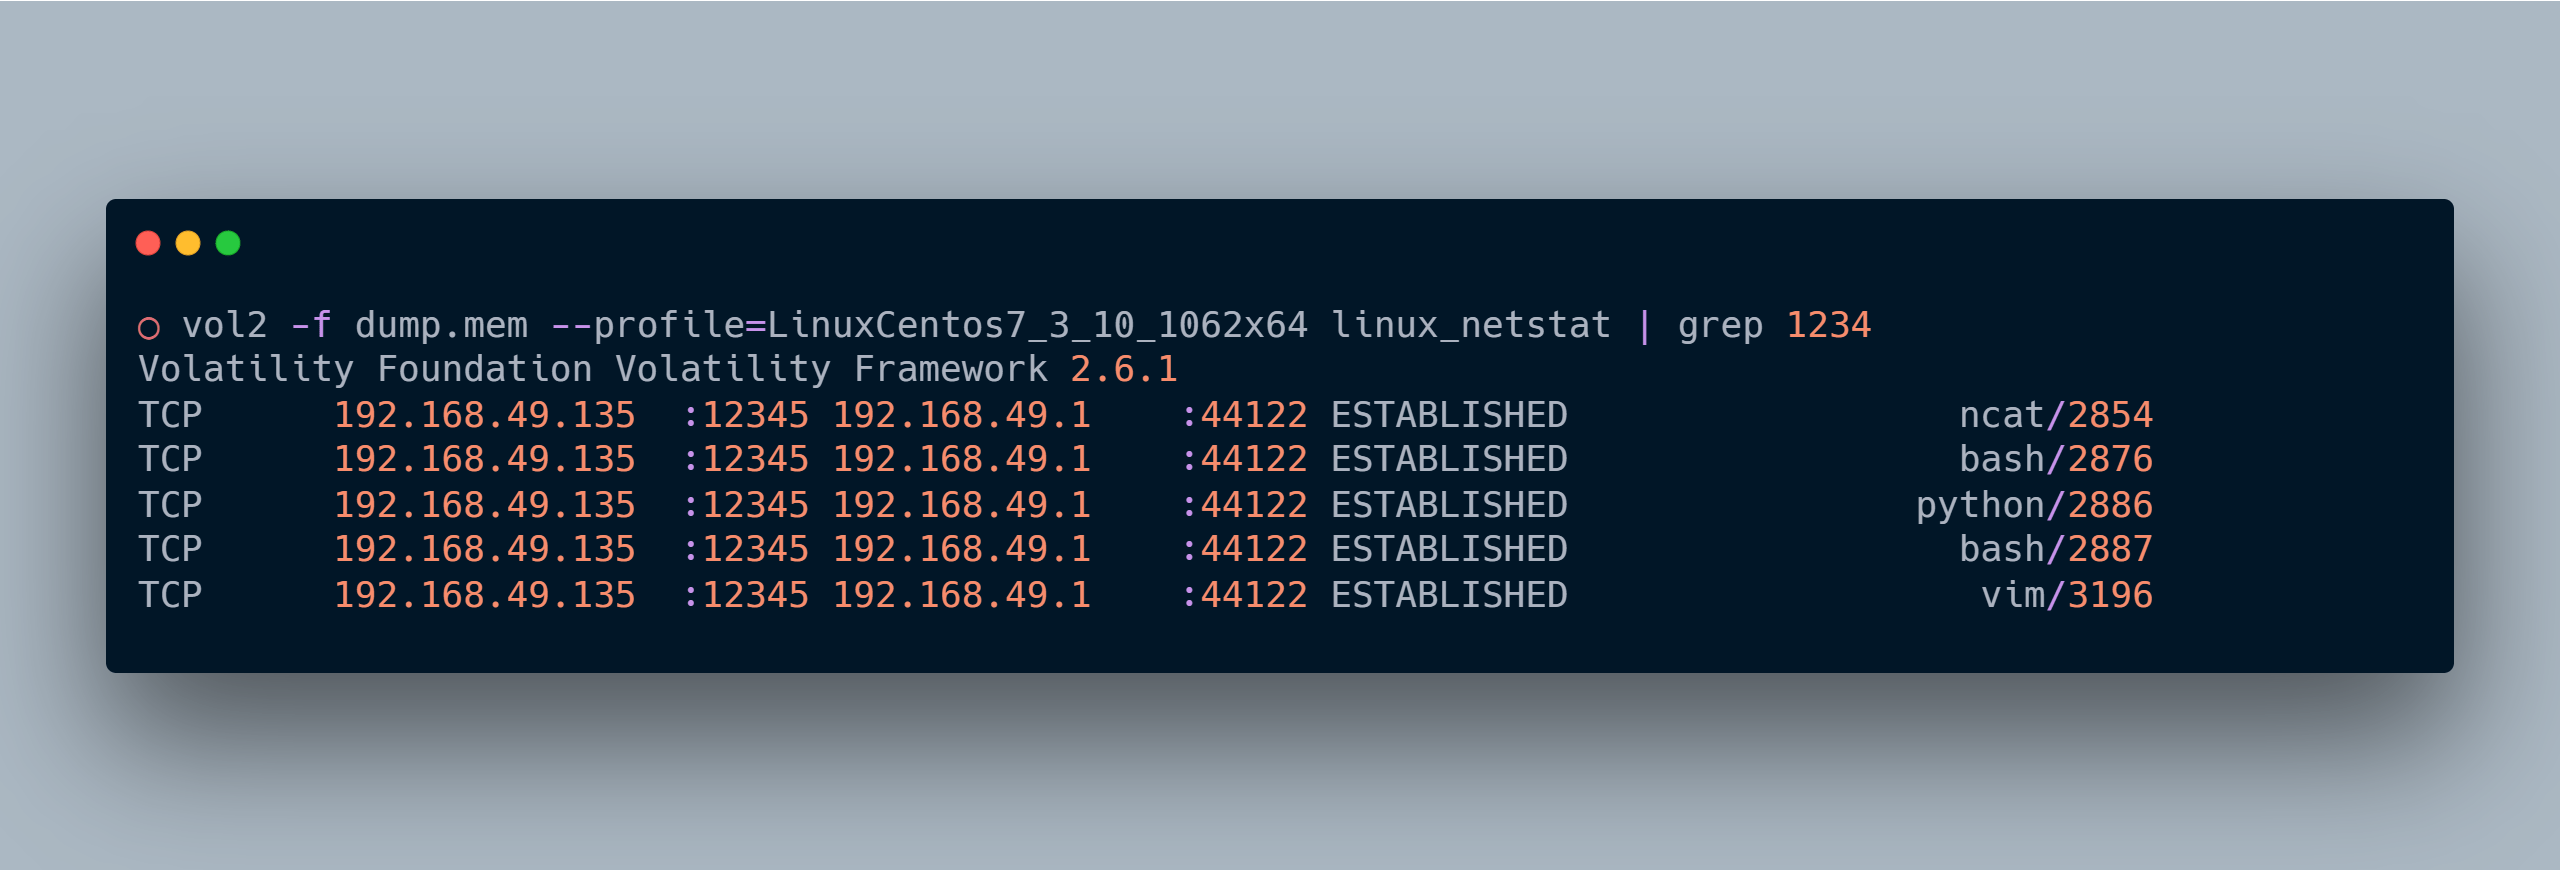2560x870 pixels.
Task: Click the pipe symbol before grep
Action: click(1644, 326)
